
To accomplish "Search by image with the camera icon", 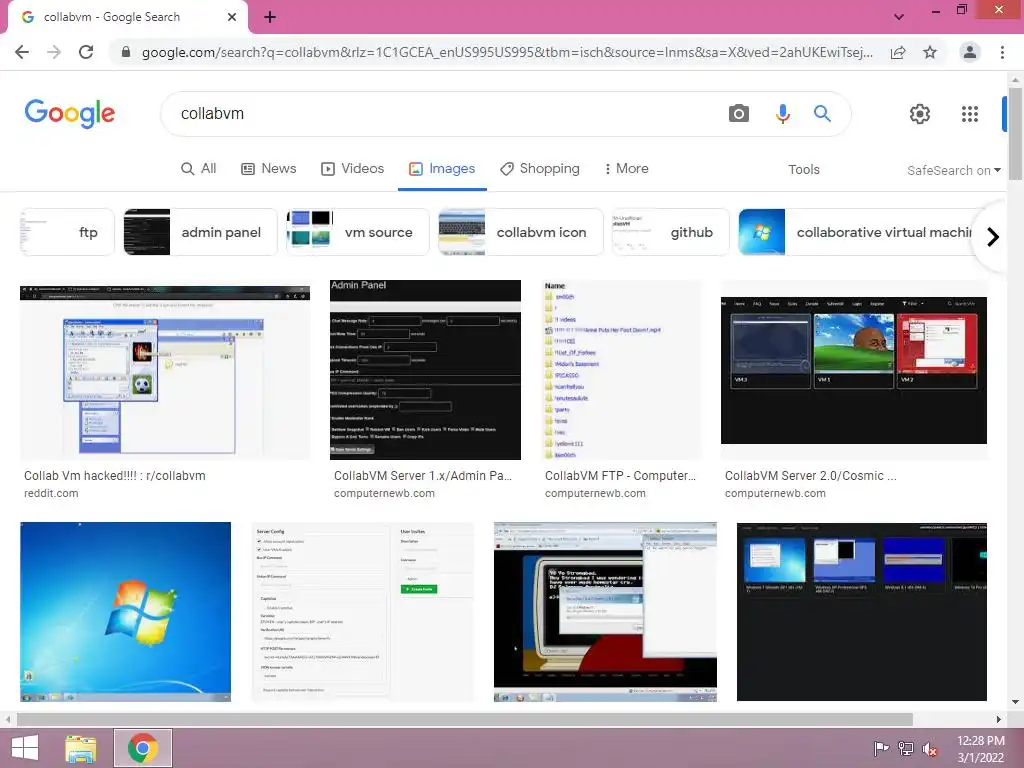I will 739,114.
